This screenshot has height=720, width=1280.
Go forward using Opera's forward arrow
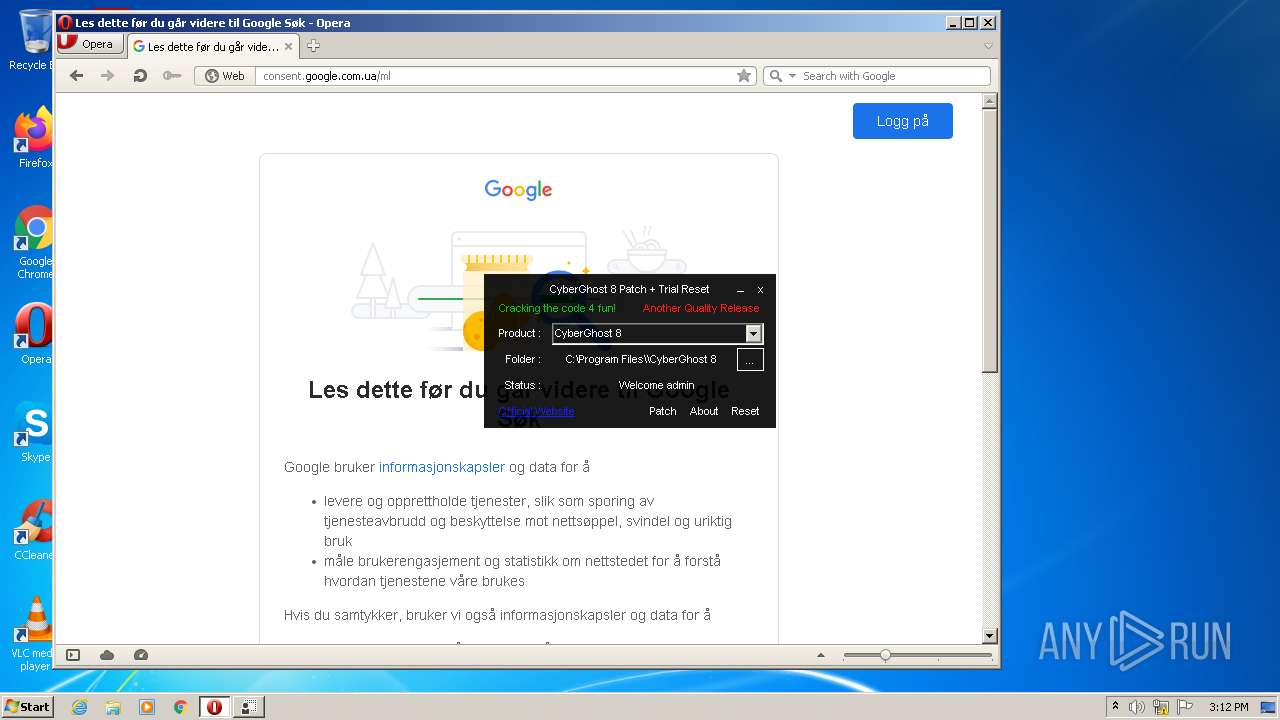click(x=107, y=76)
